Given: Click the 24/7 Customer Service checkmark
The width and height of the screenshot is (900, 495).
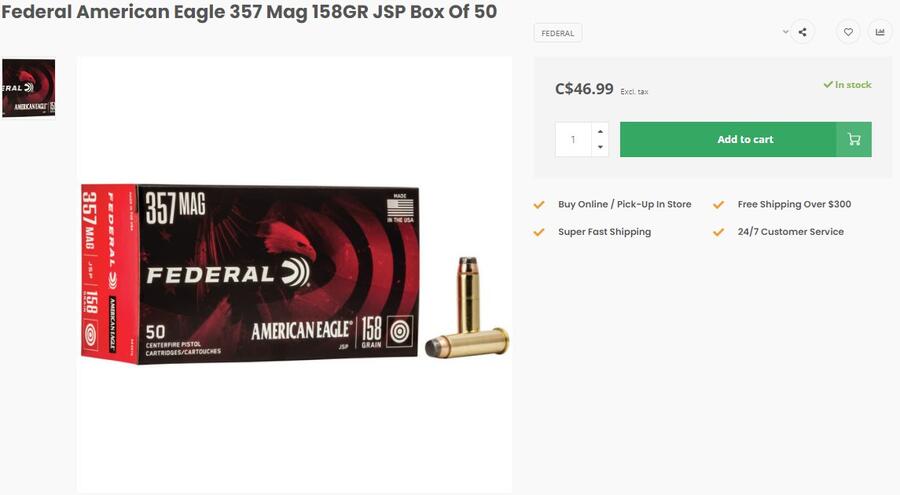Looking at the screenshot, I should [719, 232].
